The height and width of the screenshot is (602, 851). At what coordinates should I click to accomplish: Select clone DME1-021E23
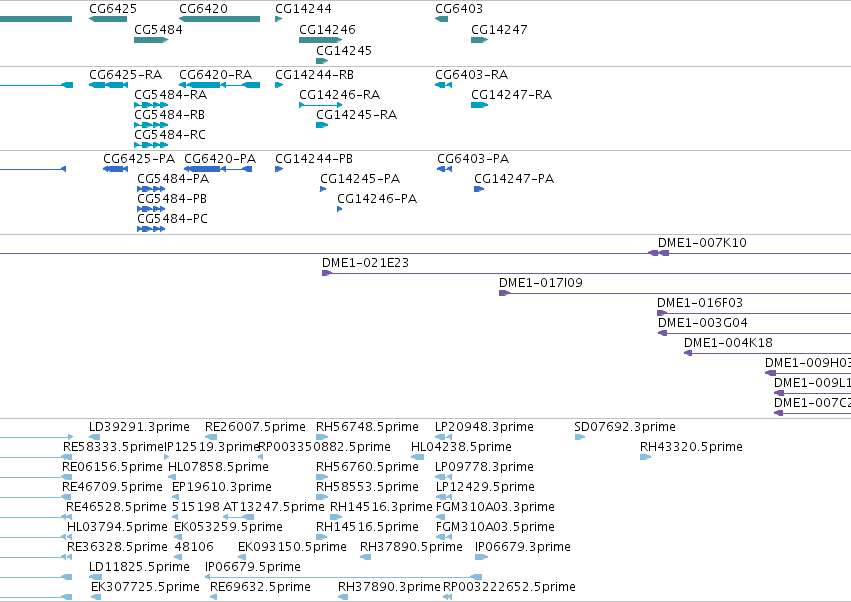pyautogui.click(x=365, y=263)
